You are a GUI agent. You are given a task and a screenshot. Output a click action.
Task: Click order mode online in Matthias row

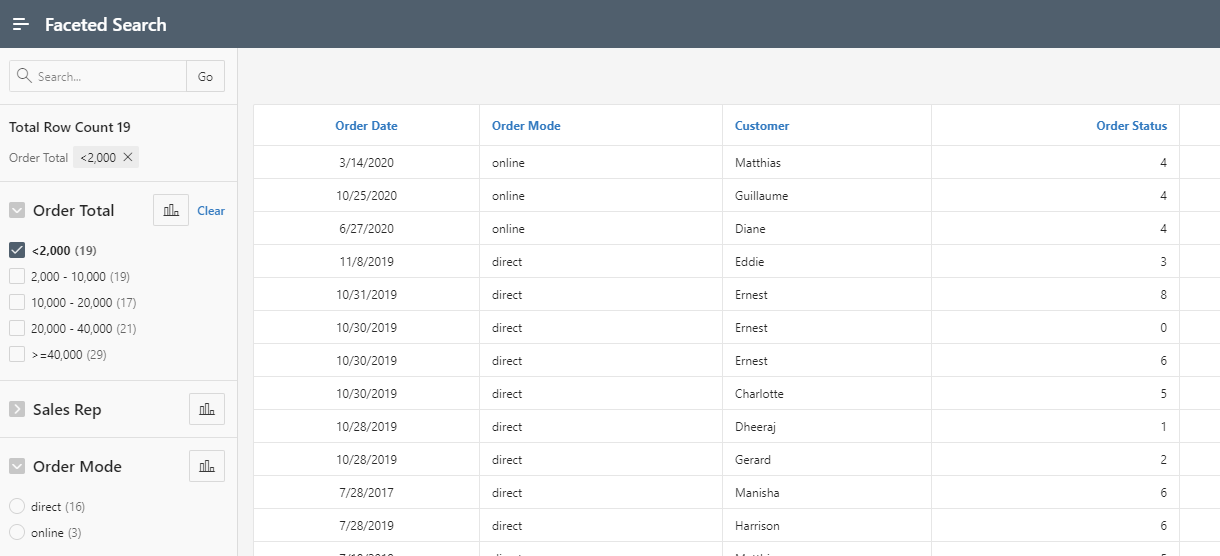pos(601,162)
